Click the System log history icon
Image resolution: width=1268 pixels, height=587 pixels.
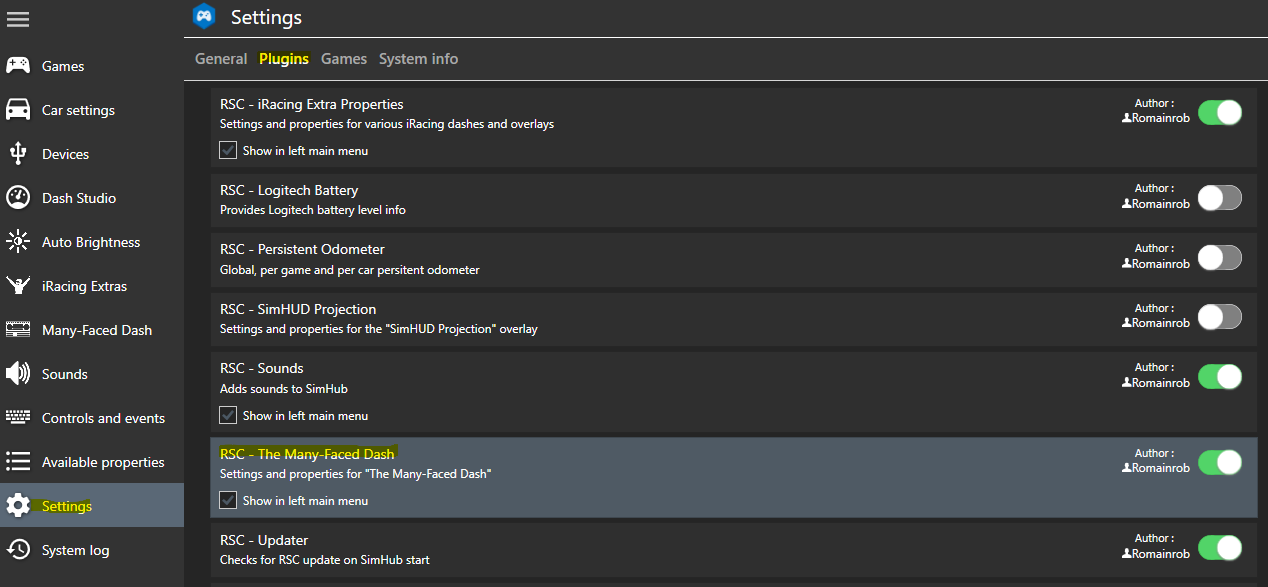tap(18, 550)
